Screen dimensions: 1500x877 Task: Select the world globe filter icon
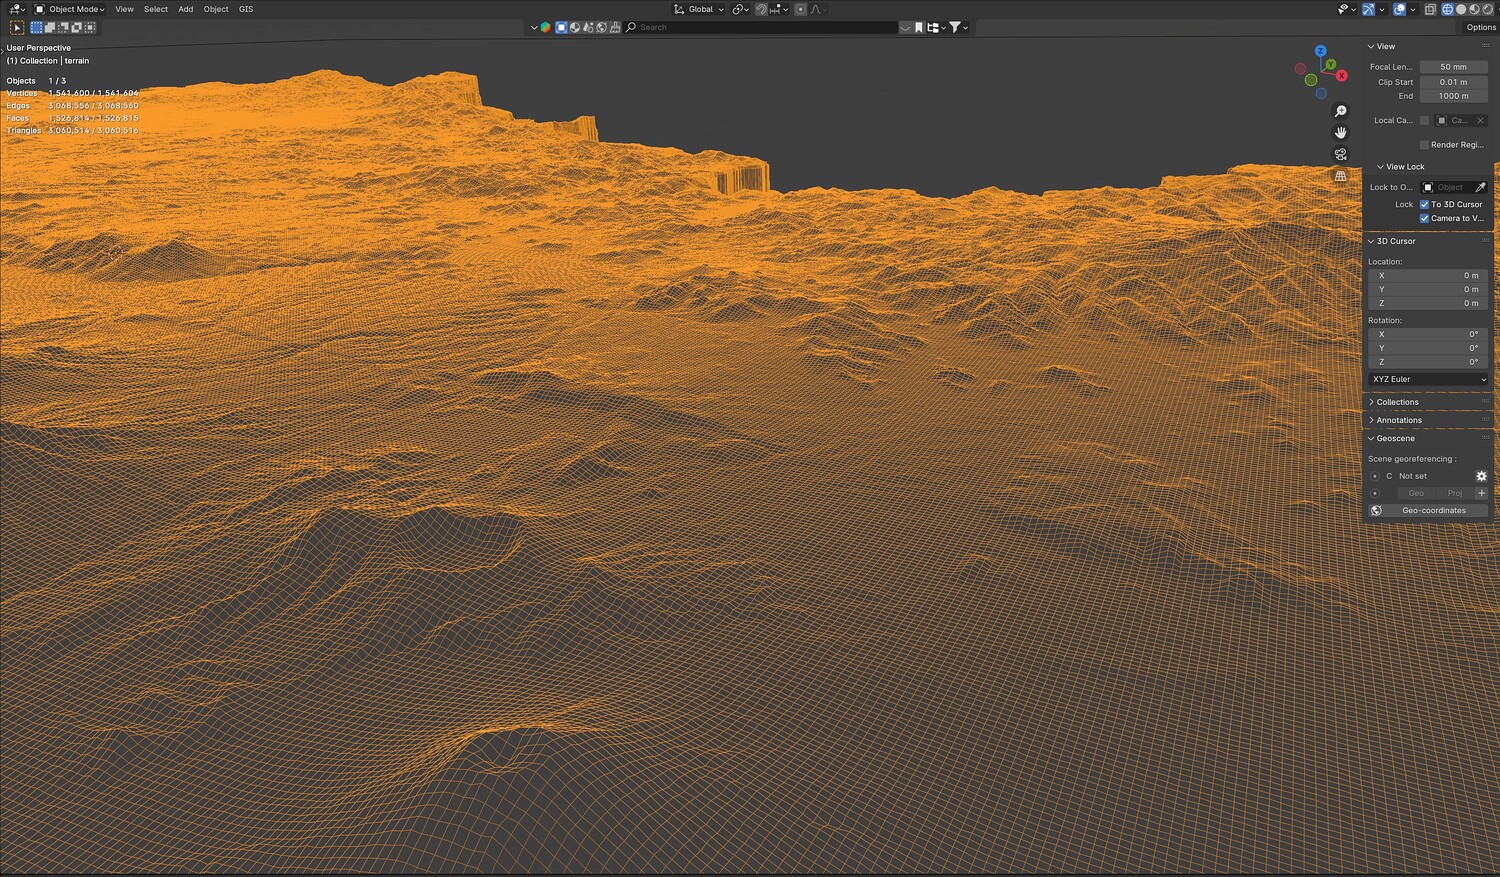point(601,27)
